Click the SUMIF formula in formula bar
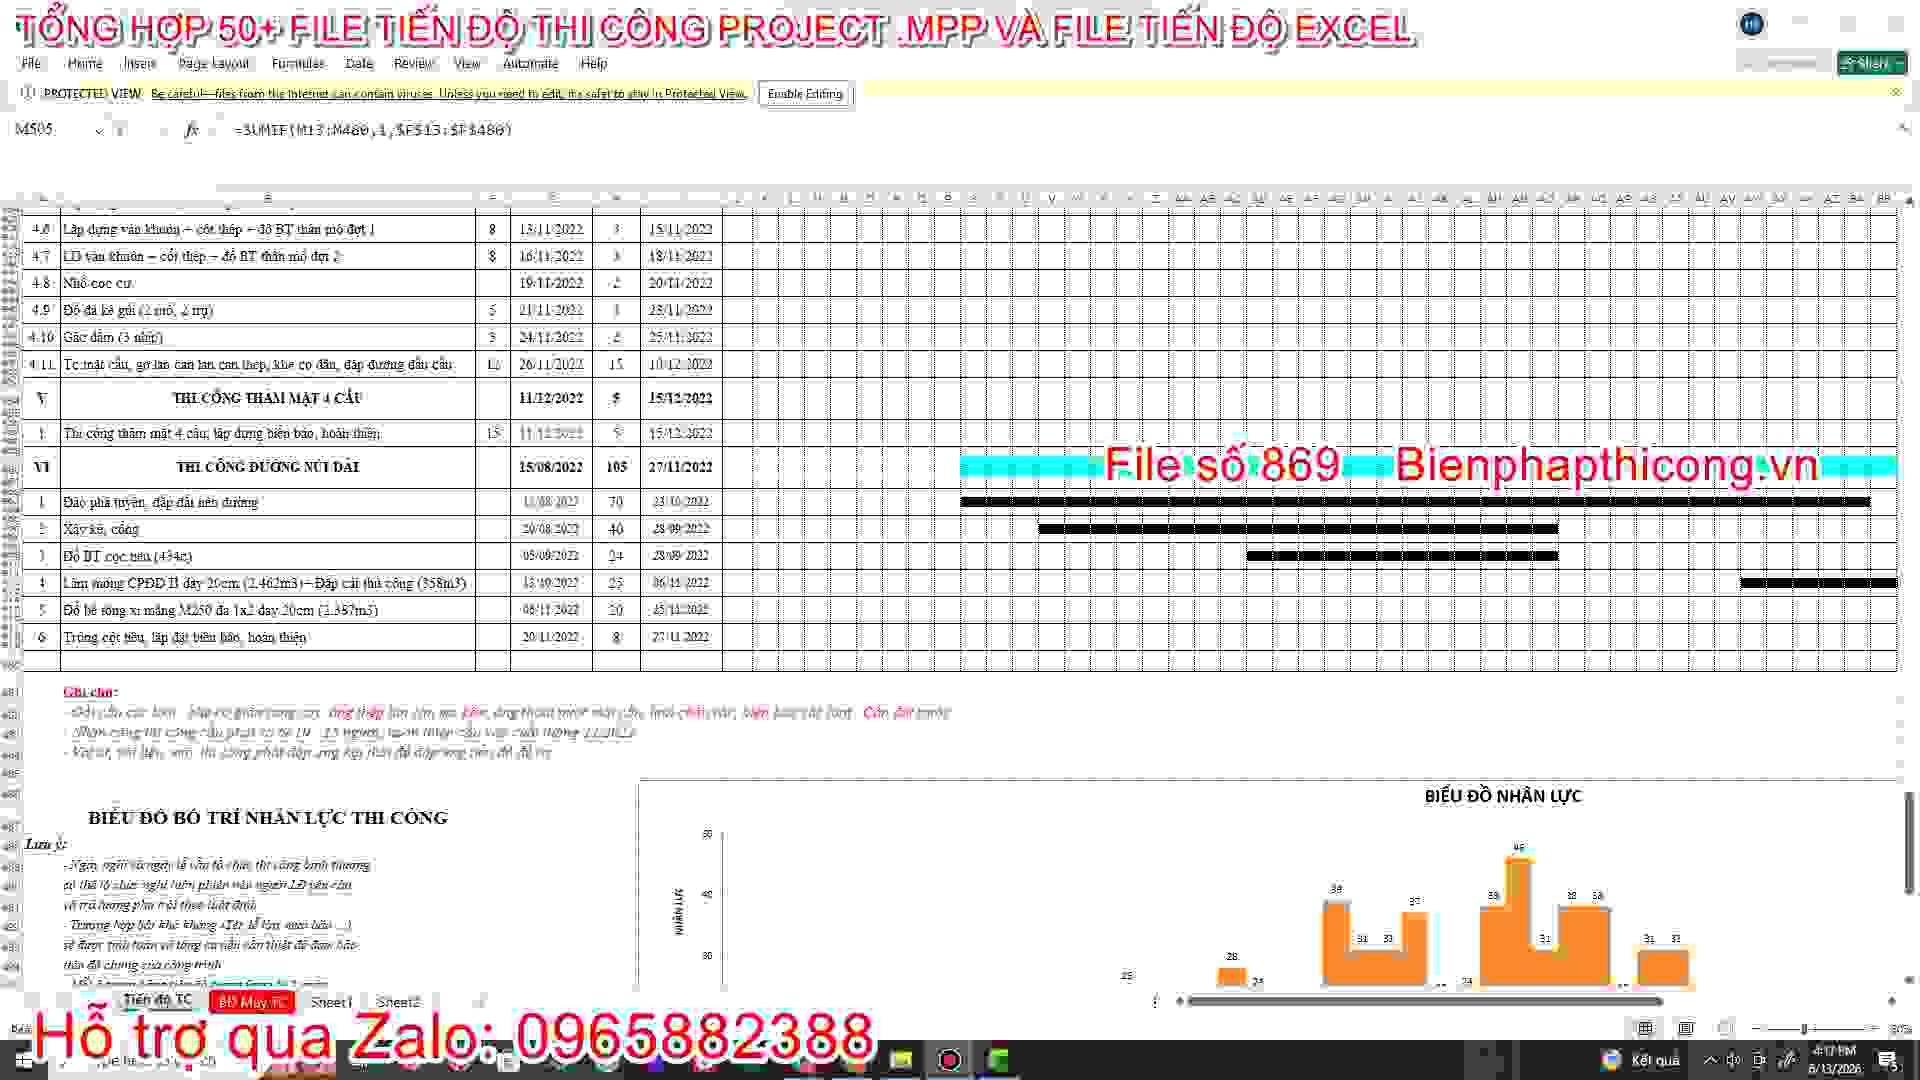 click(372, 130)
